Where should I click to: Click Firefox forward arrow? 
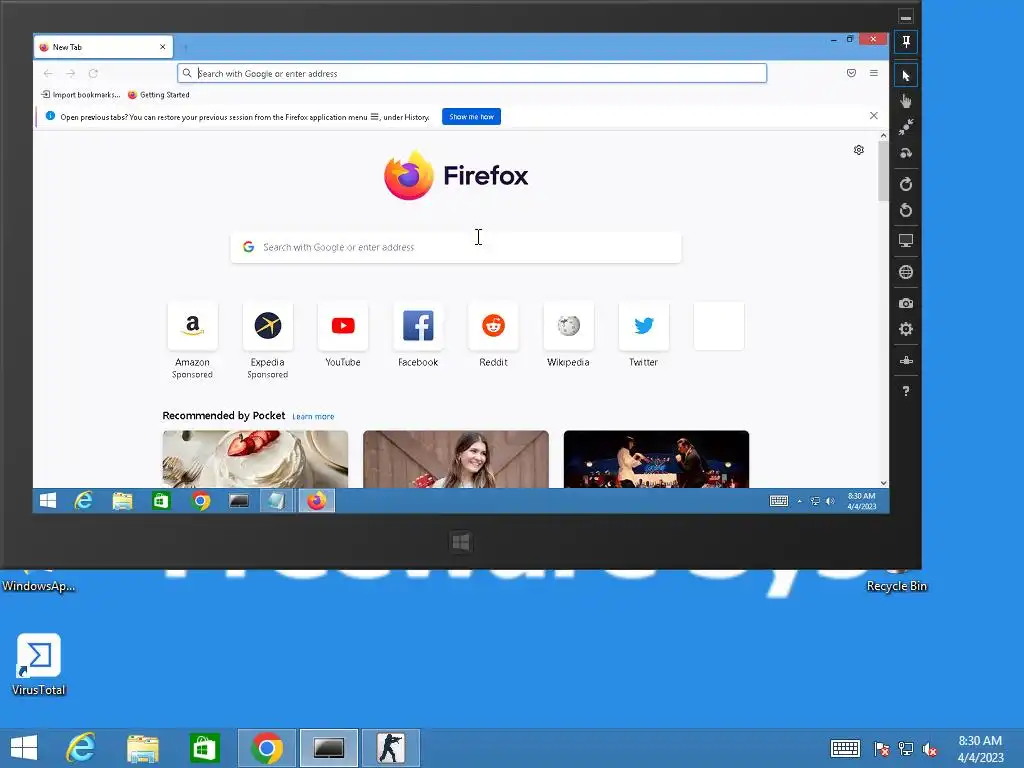pyautogui.click(x=71, y=73)
